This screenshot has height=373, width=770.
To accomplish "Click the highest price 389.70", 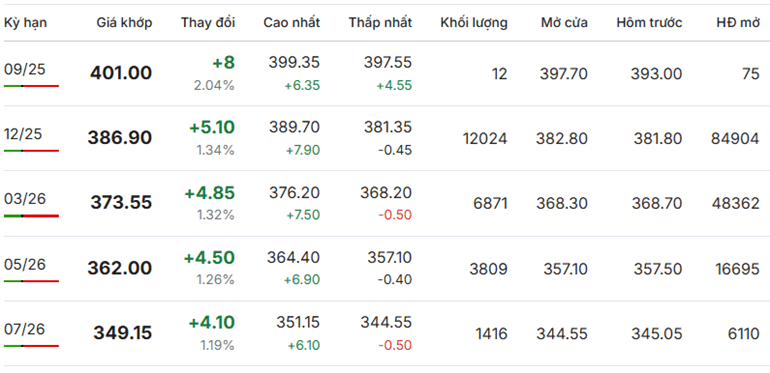I will [x=294, y=127].
